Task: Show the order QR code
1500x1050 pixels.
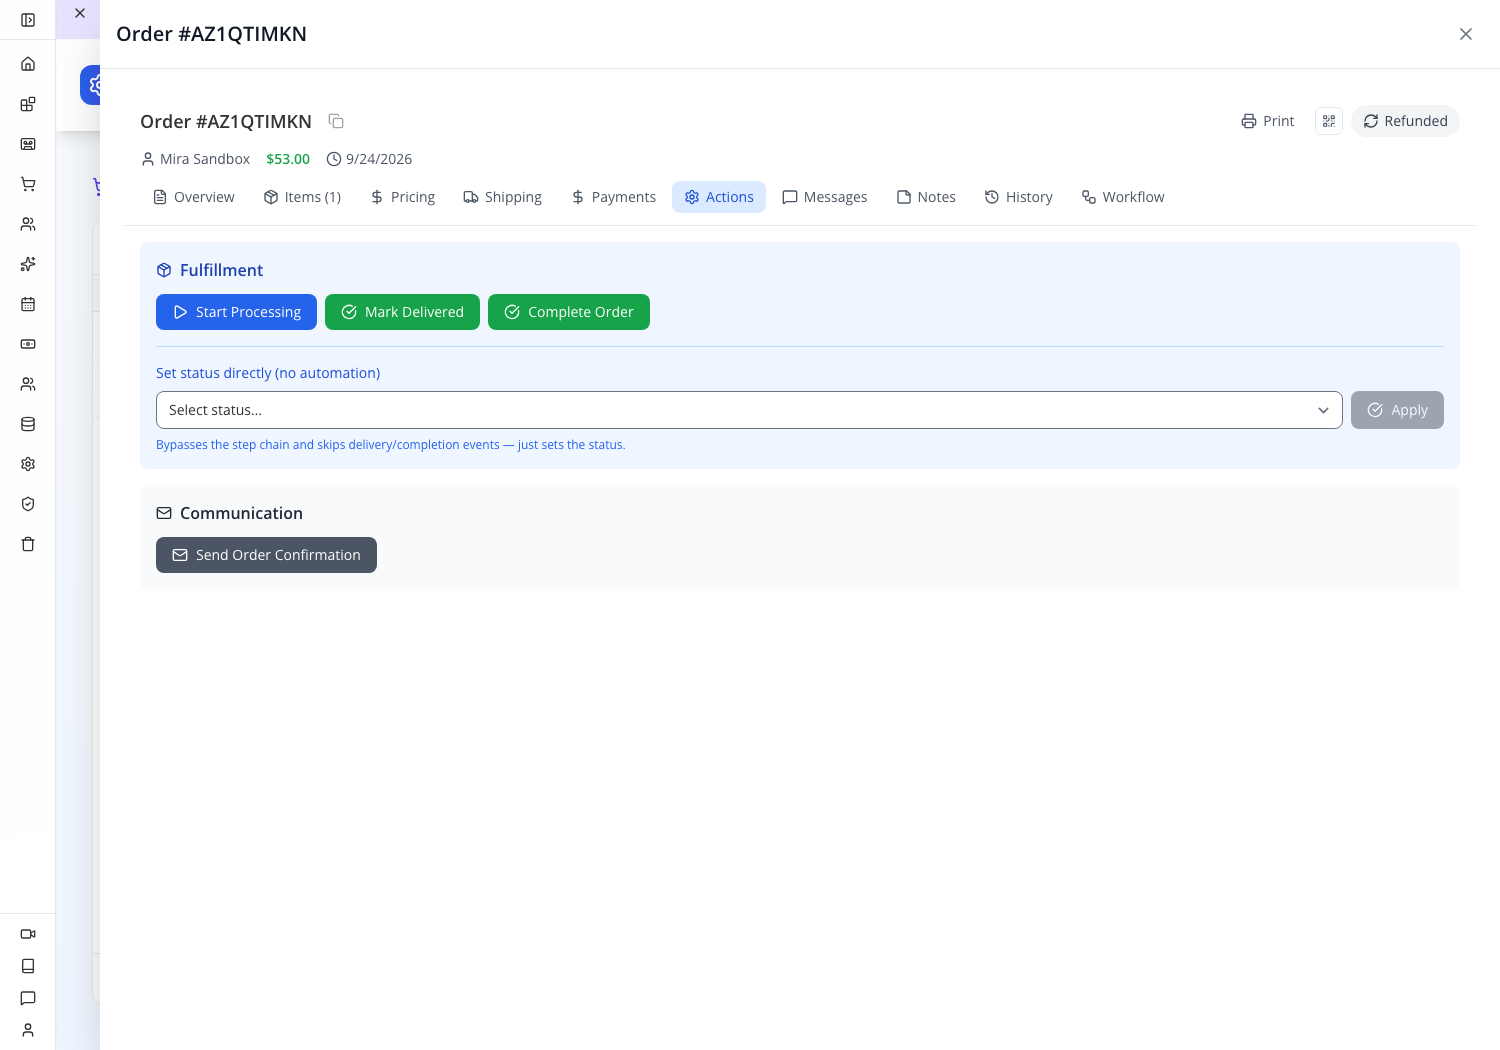Action: (1329, 121)
